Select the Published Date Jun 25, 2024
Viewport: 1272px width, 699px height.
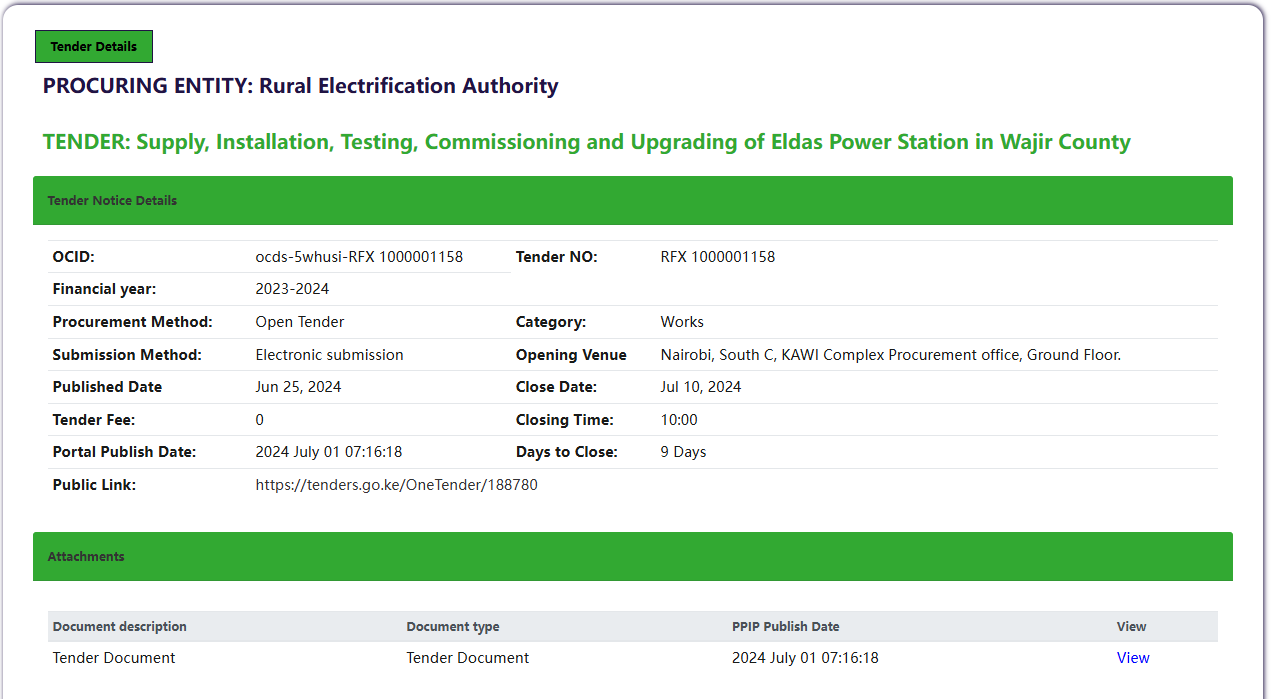[298, 387]
